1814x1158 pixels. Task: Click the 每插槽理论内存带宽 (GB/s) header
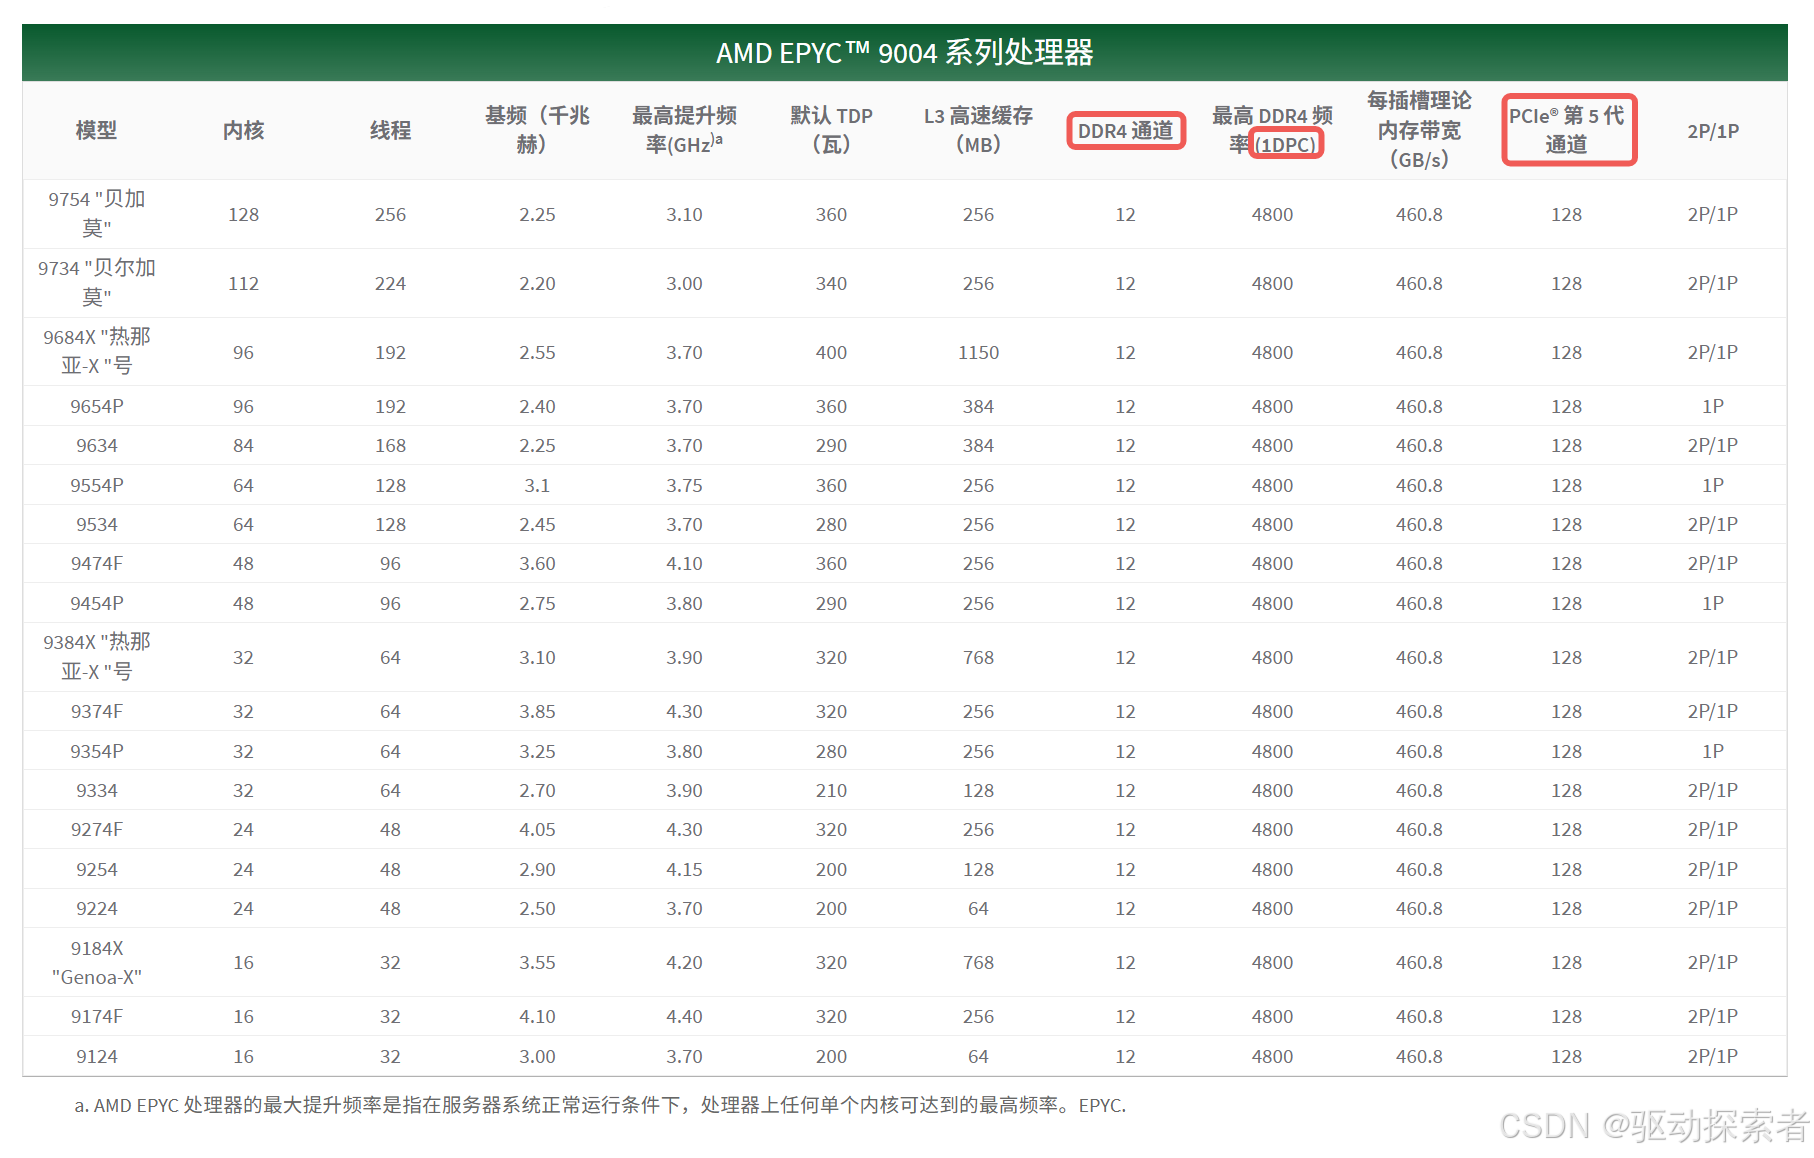[x=1419, y=129]
